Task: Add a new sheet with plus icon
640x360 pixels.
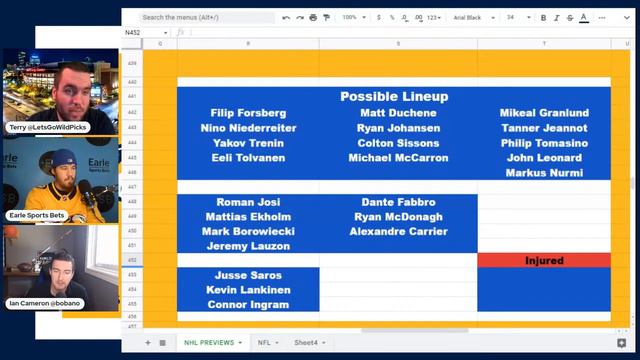Action: [148, 342]
